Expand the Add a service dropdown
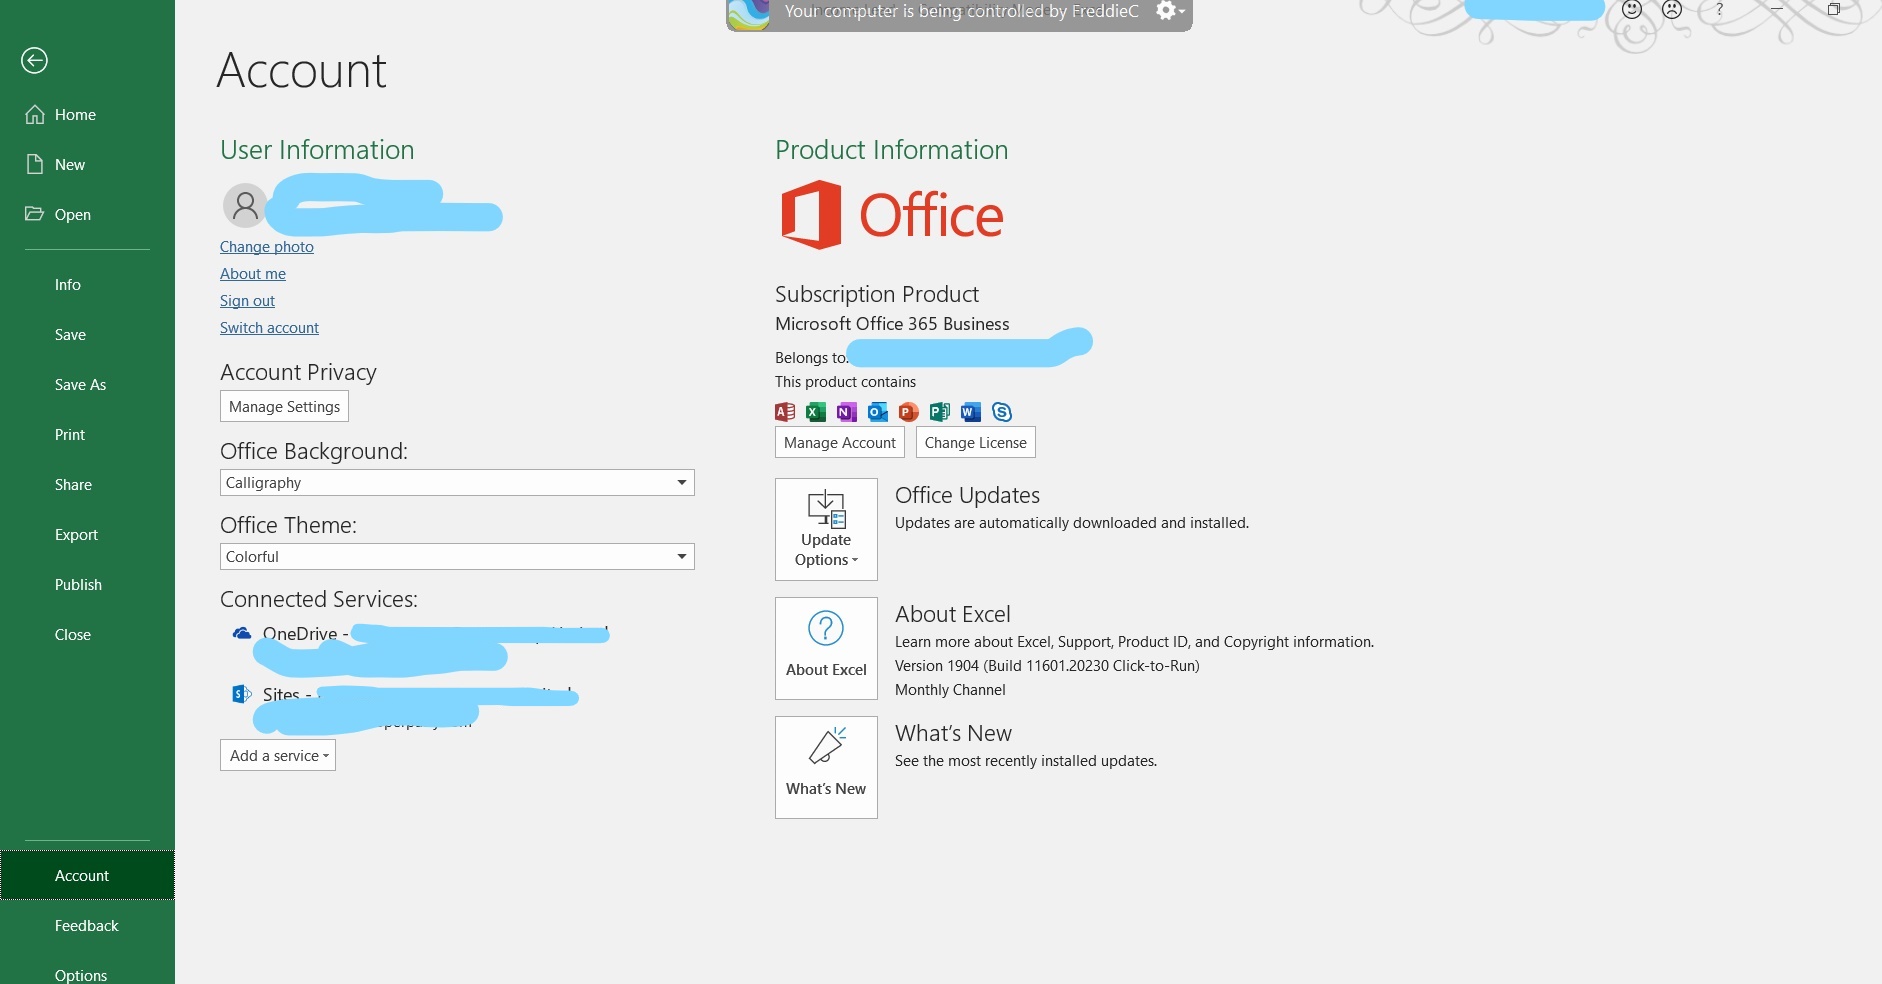This screenshot has width=1882, height=984. coord(278,756)
